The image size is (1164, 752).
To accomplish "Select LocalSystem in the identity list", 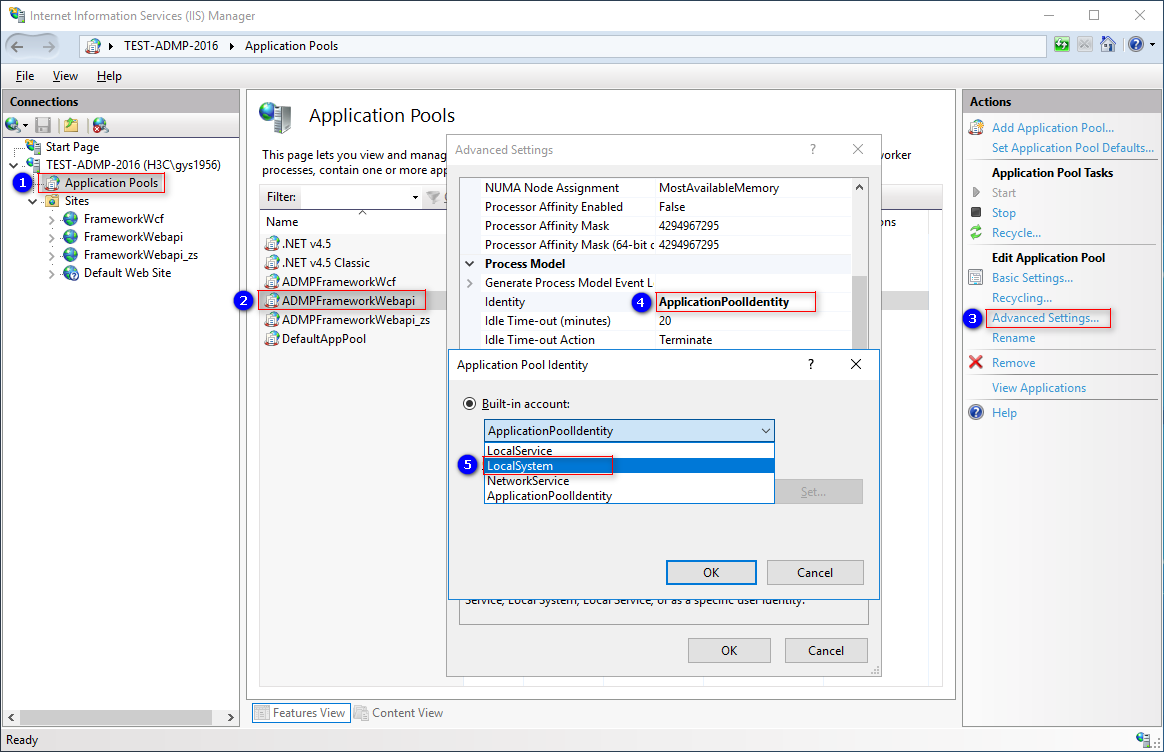I will coord(519,465).
